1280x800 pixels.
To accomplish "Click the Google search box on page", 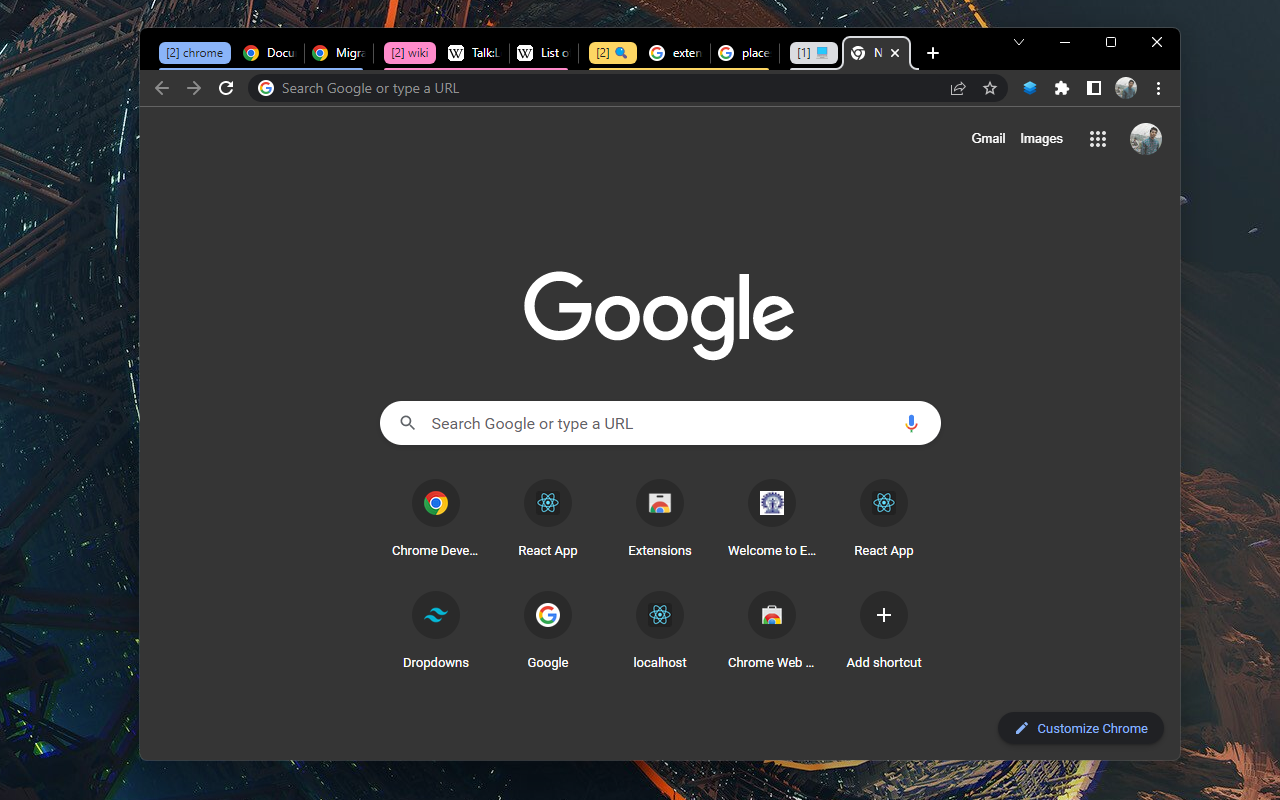I will 660,423.
